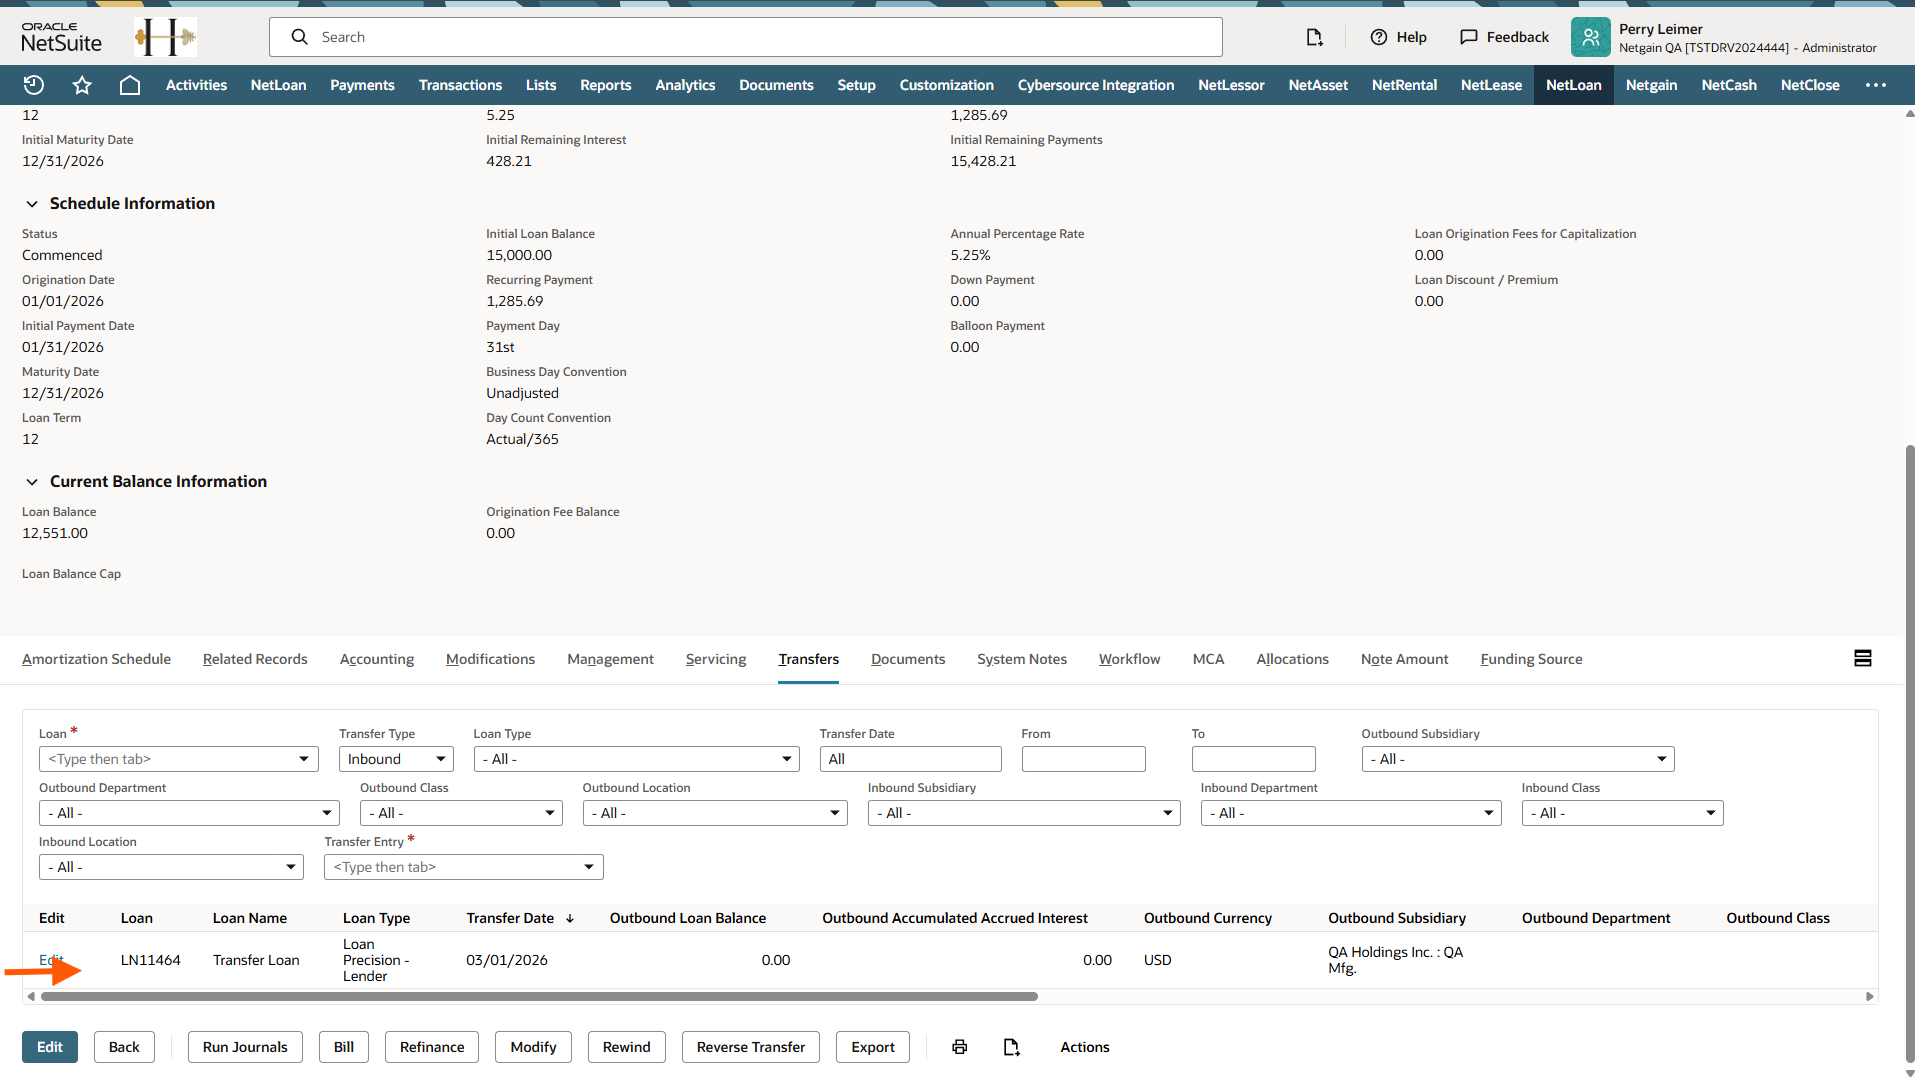The image size is (1915, 1079).
Task: Switch to the Amortization Schedule tab
Action: [96, 659]
